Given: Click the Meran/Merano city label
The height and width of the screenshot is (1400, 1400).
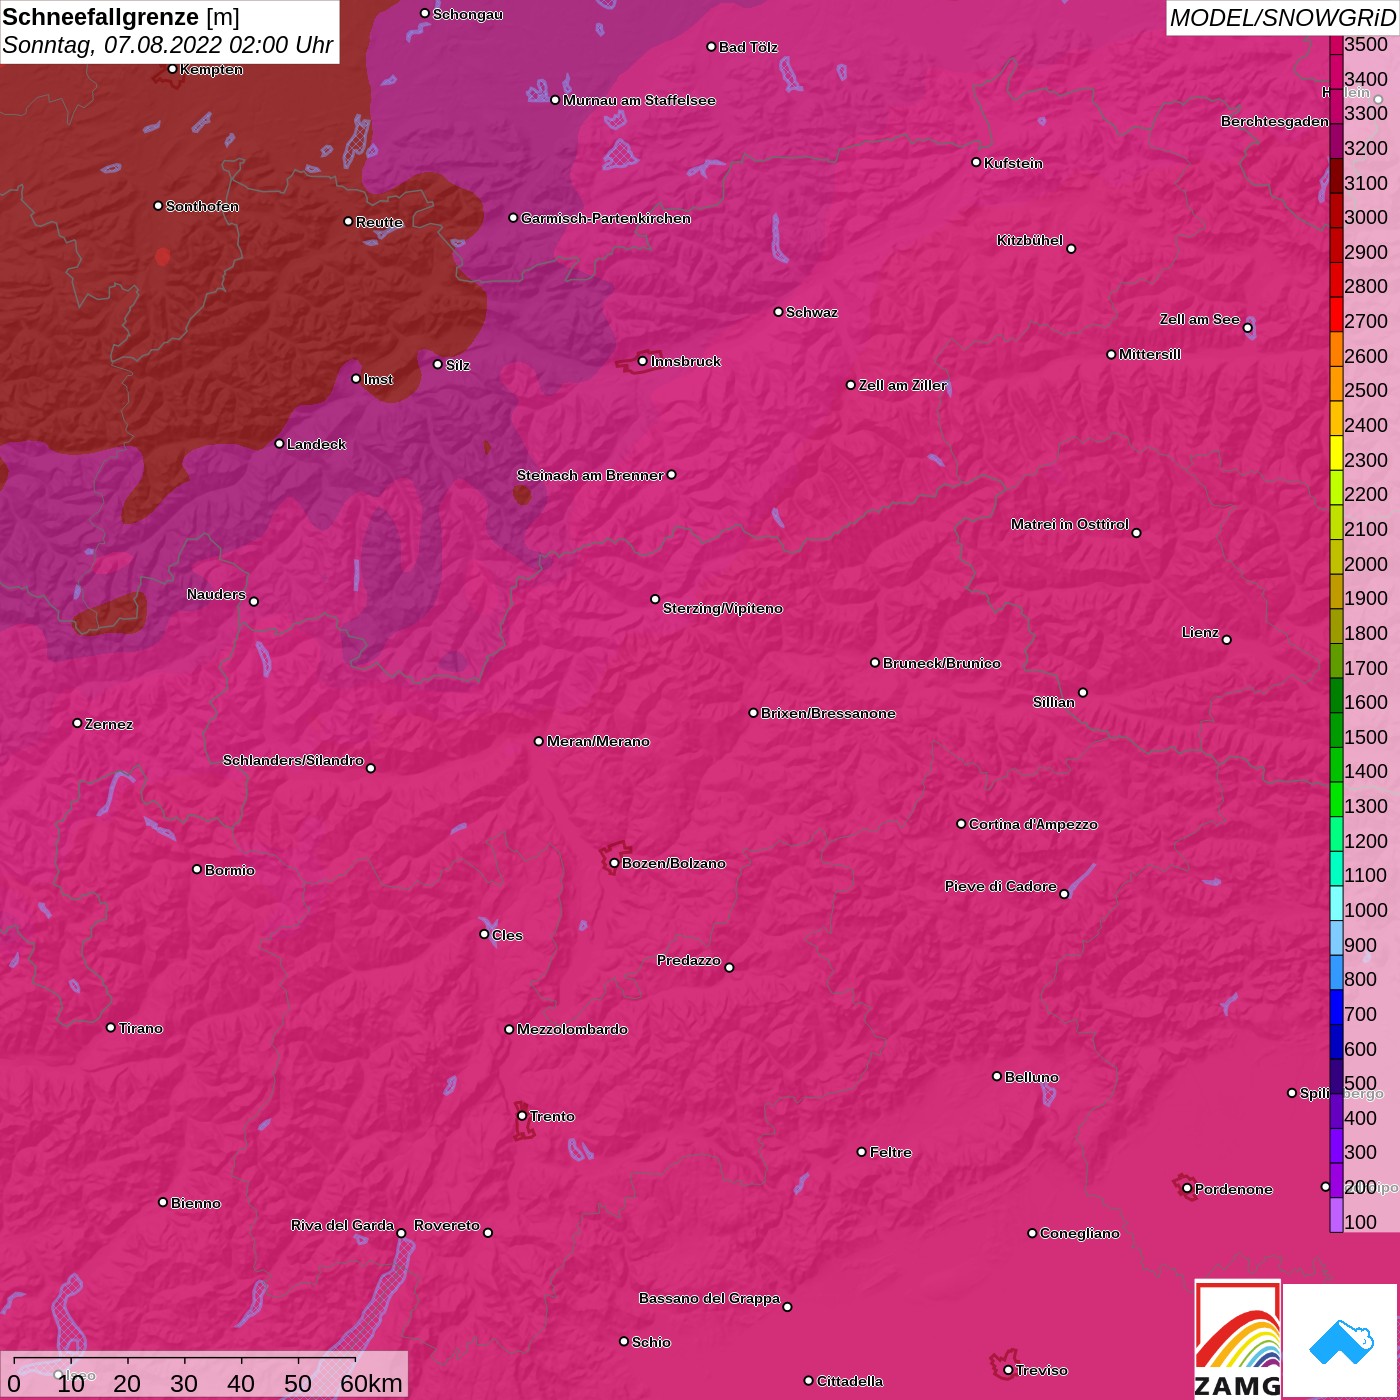Looking at the screenshot, I should pos(598,741).
